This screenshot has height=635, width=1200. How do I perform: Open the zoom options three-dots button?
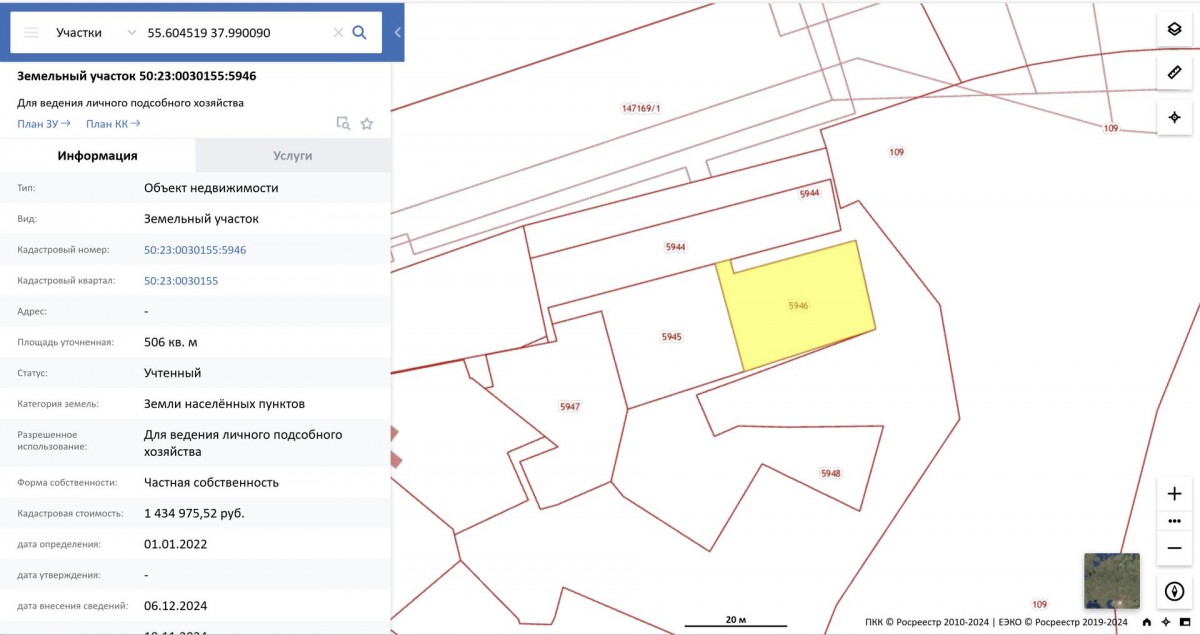(1175, 521)
